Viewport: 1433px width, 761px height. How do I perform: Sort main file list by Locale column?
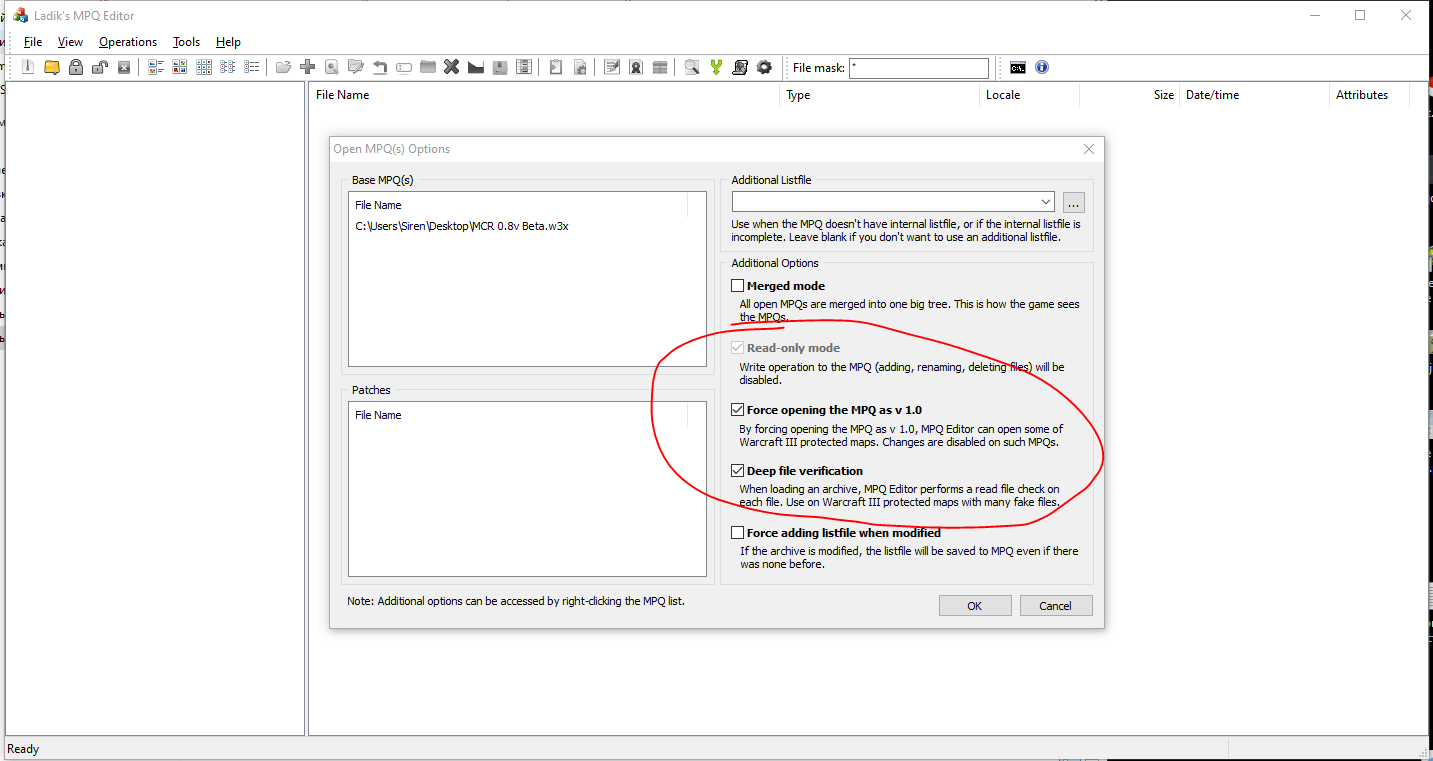(1030, 95)
